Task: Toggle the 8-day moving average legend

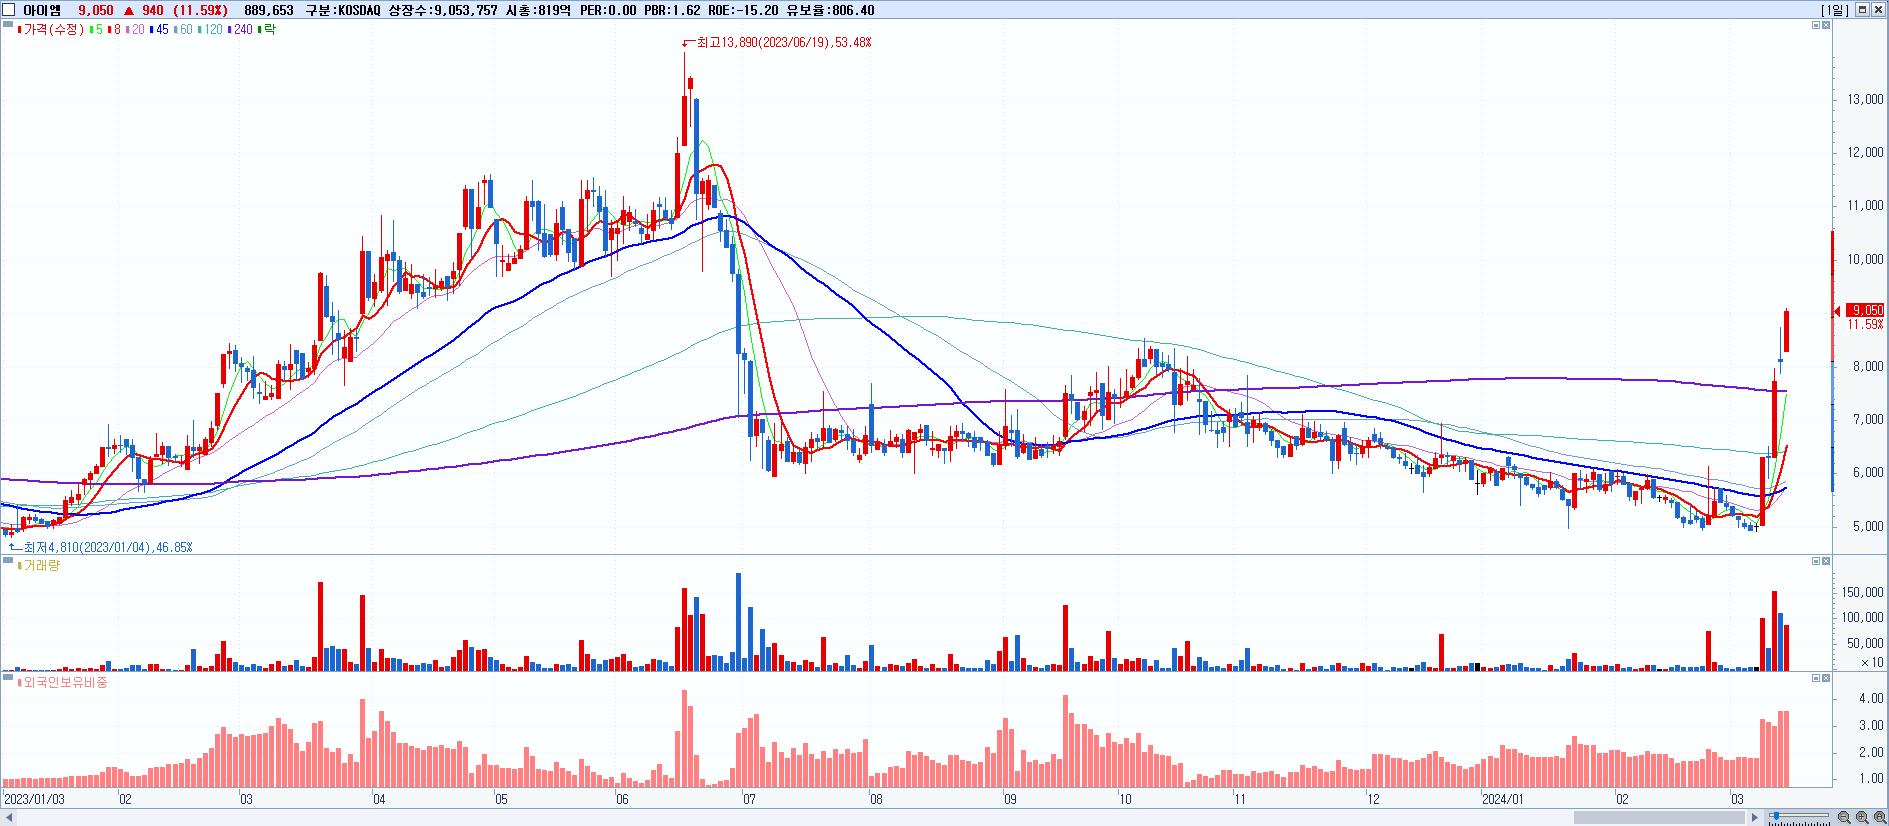Action: (115, 30)
